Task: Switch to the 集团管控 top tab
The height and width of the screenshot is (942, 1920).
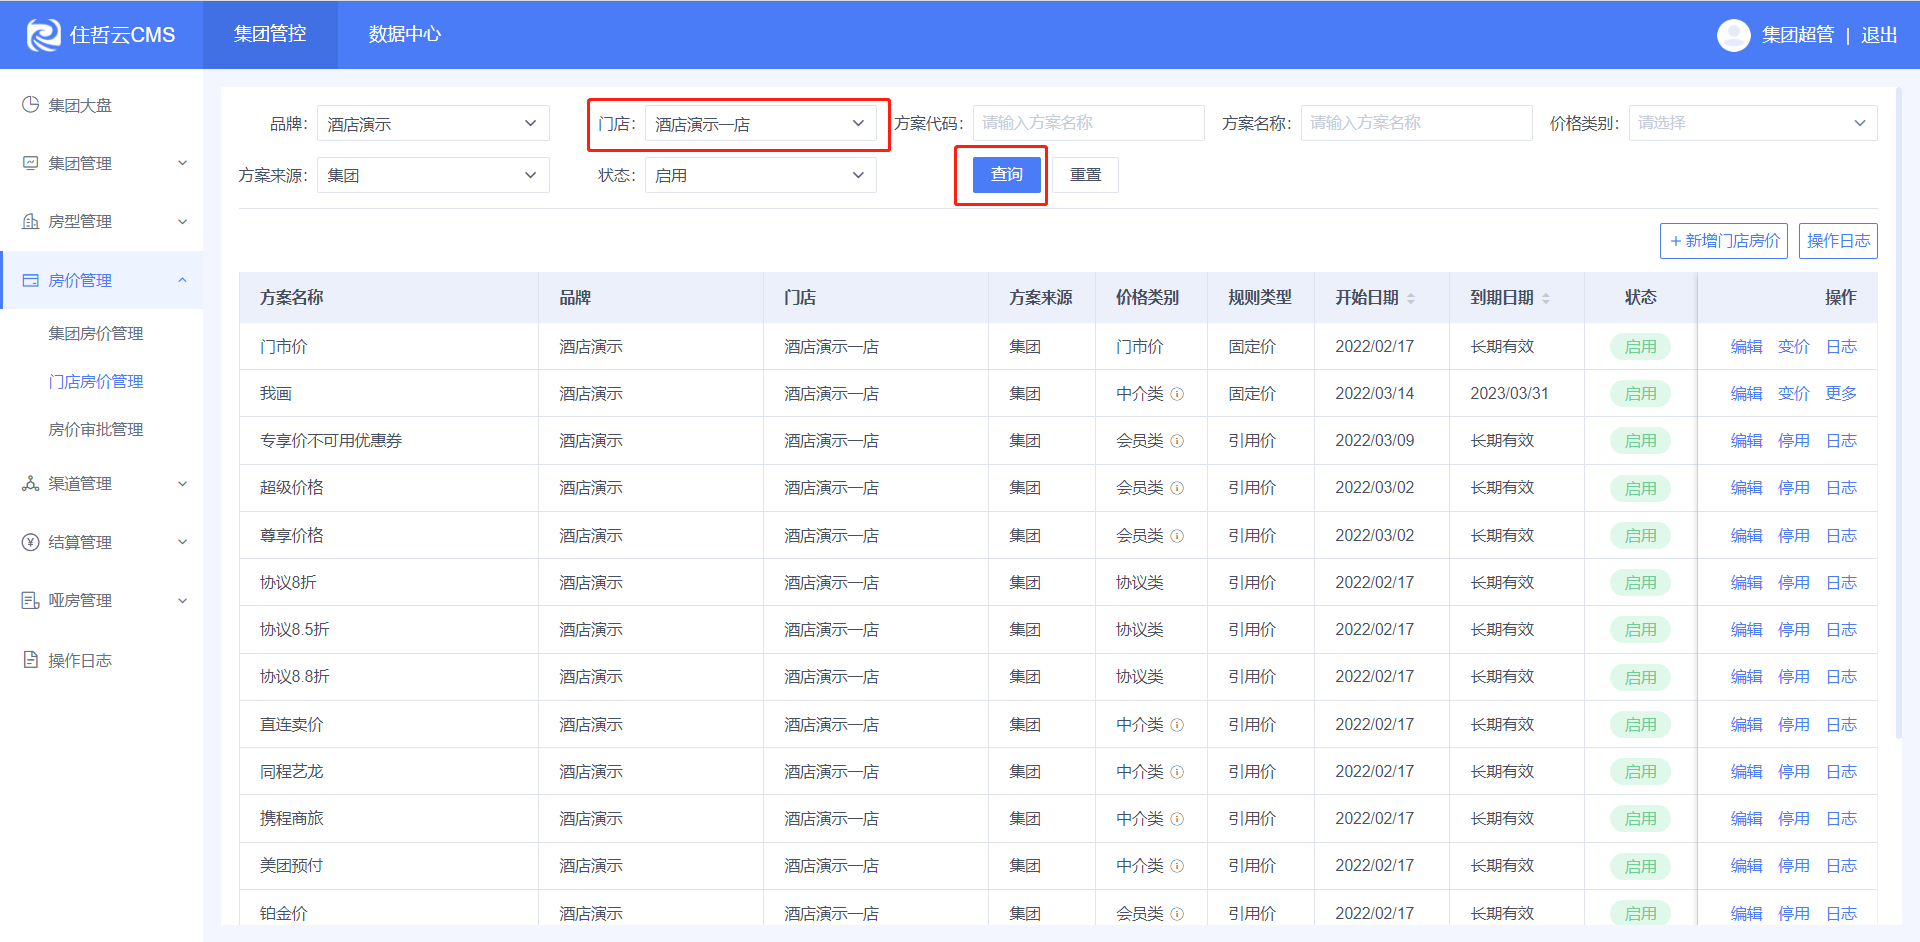Action: tap(270, 34)
